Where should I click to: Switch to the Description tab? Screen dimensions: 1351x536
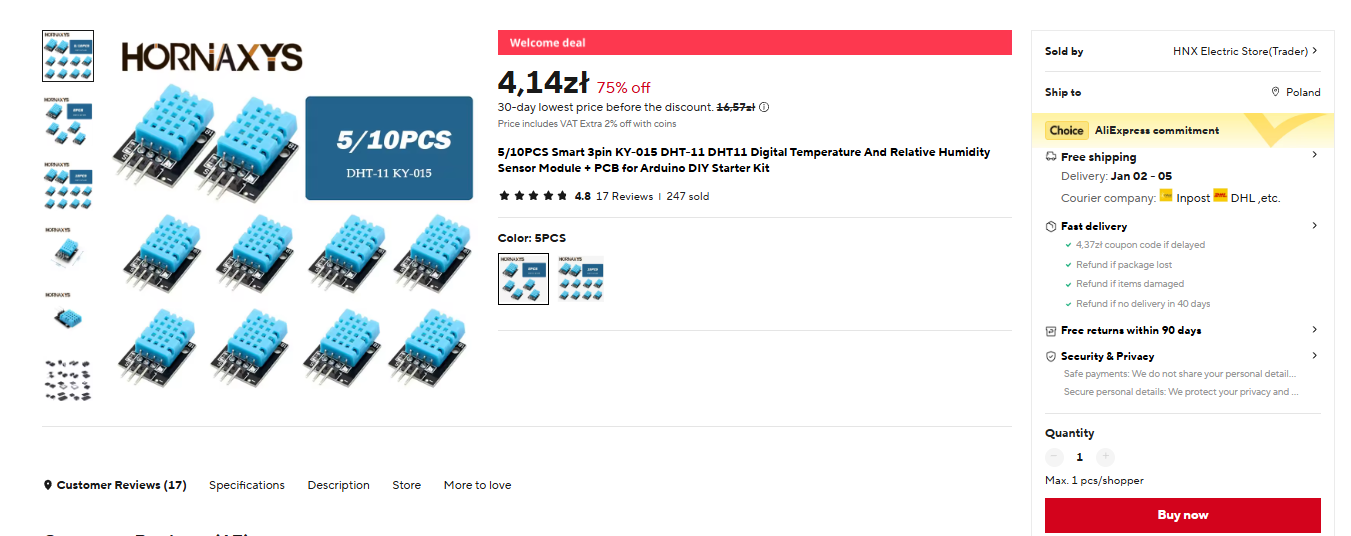point(338,485)
